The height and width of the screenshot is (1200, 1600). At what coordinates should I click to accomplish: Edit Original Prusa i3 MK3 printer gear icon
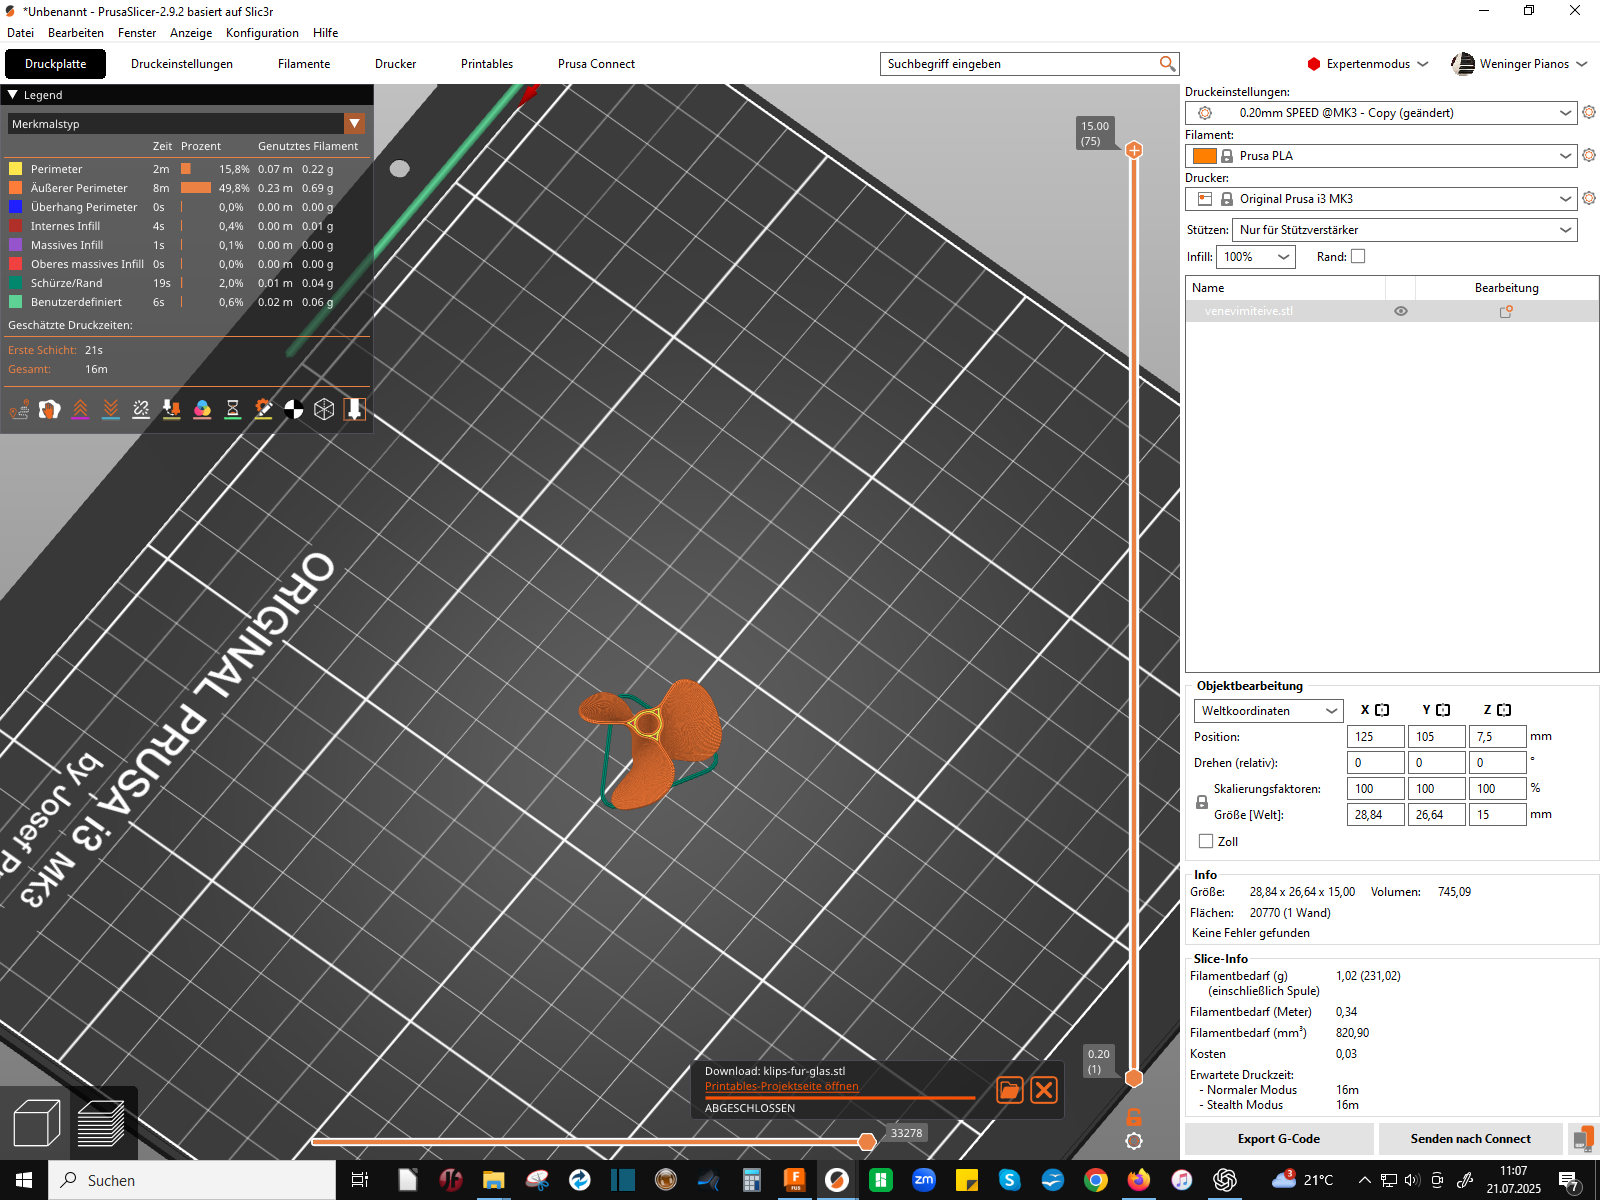pyautogui.click(x=1589, y=199)
